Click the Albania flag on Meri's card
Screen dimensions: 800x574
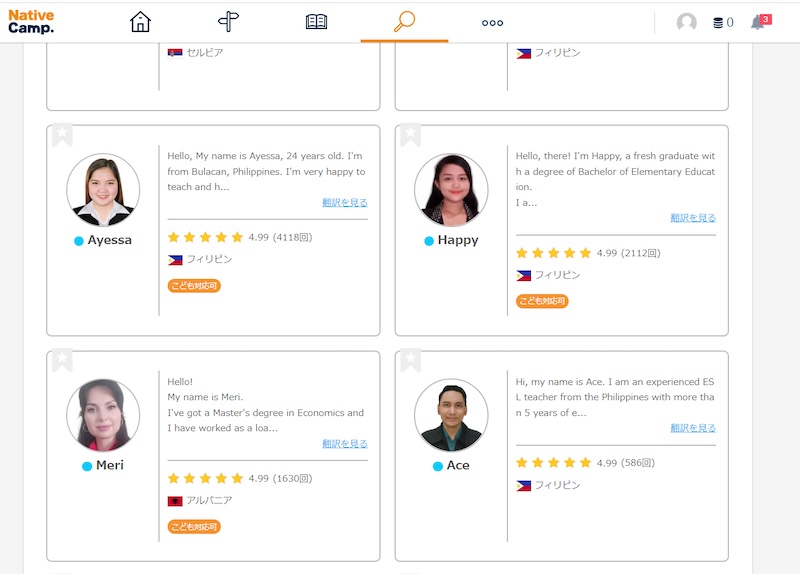[175, 501]
